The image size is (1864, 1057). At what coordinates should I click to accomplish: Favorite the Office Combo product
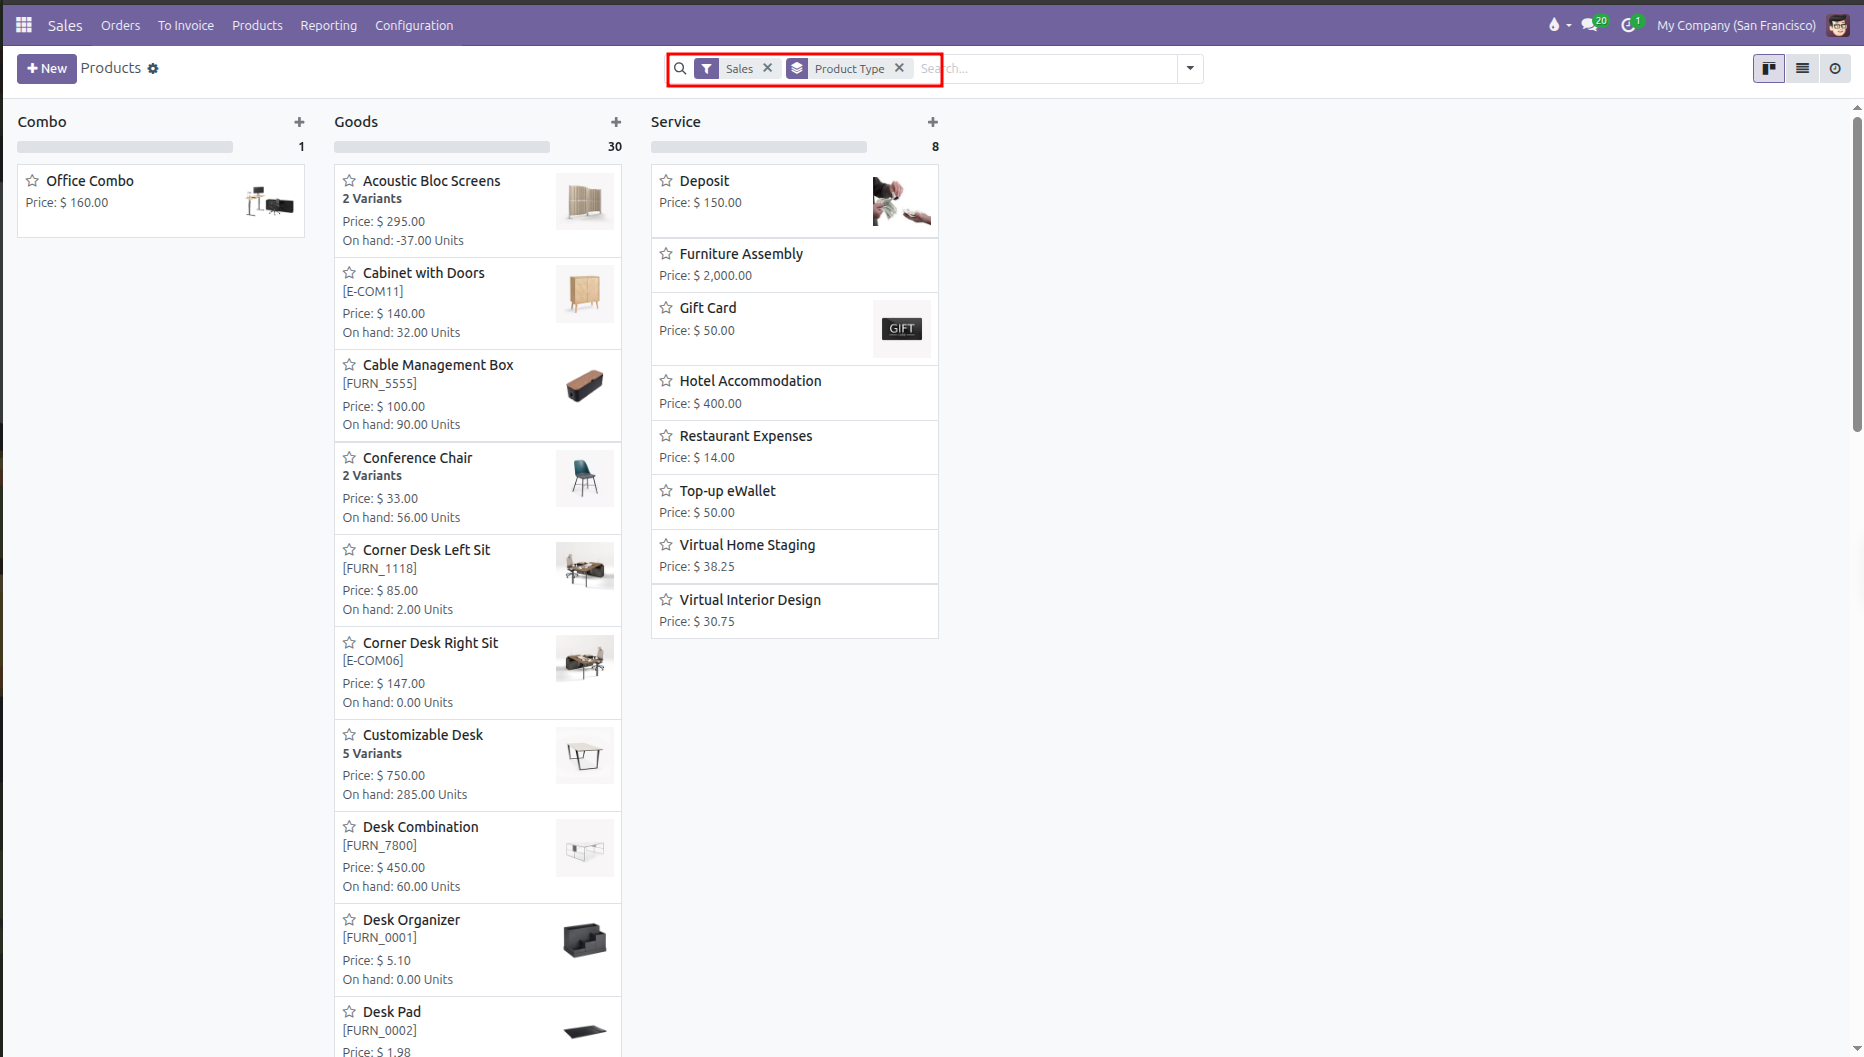(x=33, y=181)
